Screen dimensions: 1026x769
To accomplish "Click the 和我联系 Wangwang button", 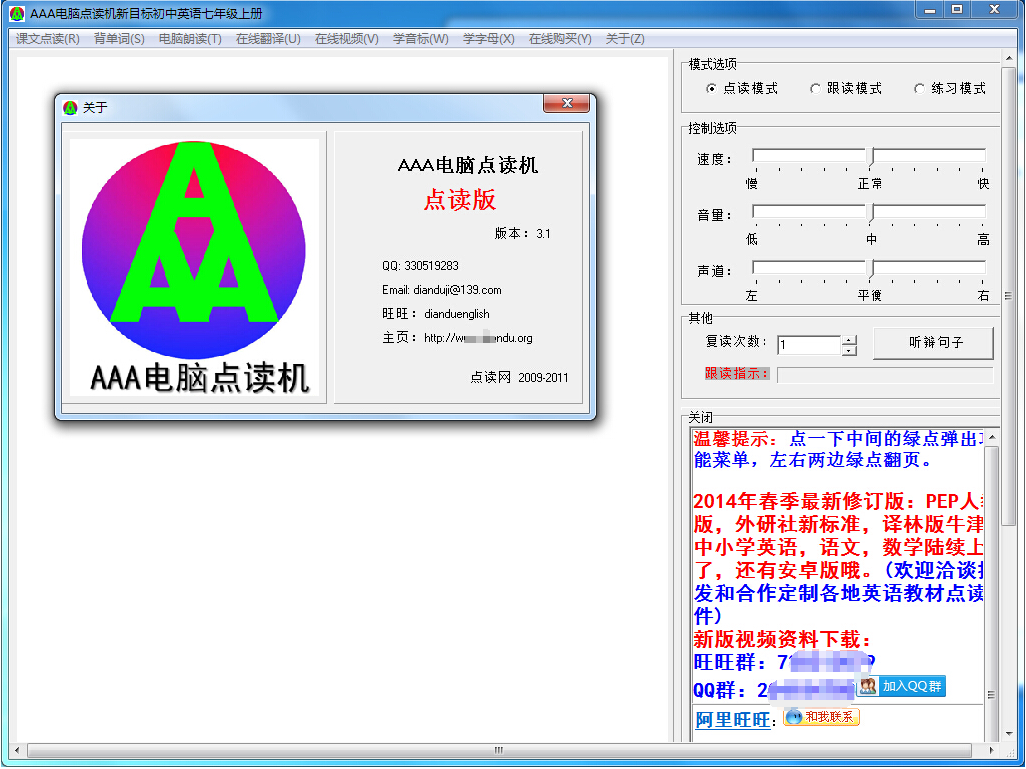I will click(821, 717).
